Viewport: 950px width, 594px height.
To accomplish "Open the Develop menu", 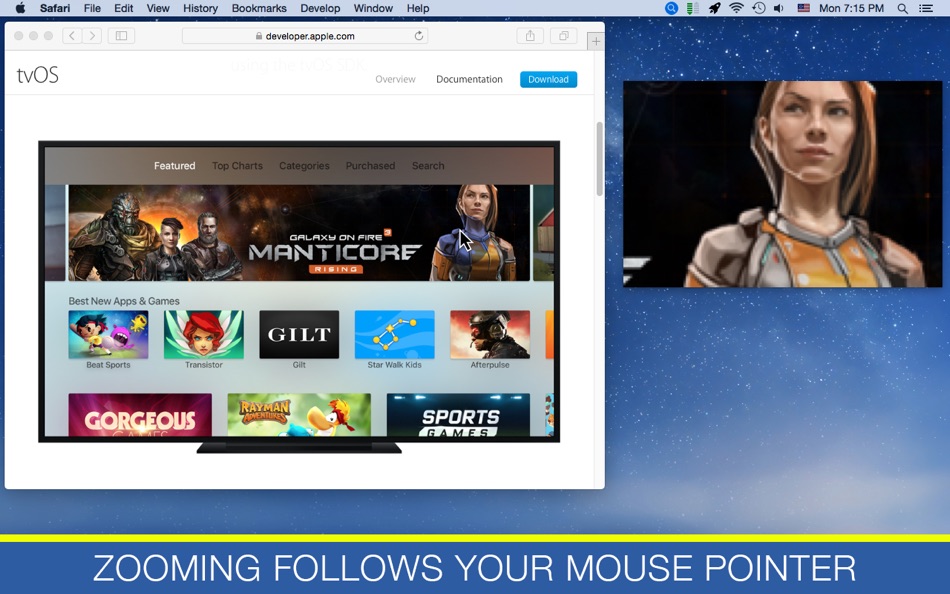I will pos(320,8).
